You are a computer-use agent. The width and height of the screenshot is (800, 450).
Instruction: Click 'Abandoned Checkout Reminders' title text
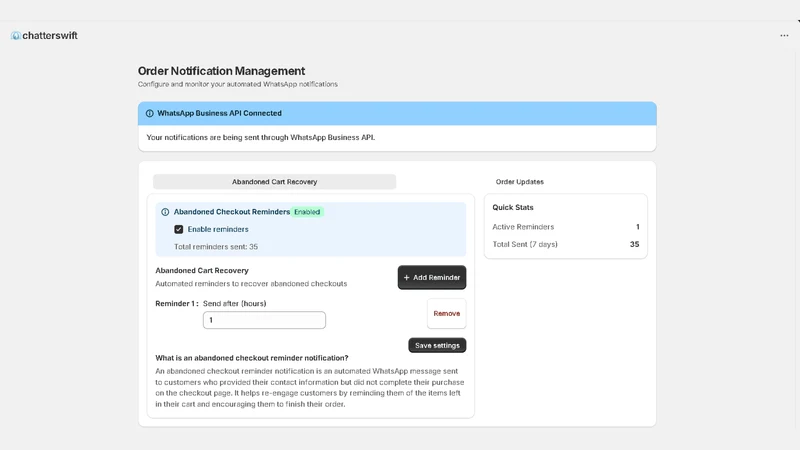(232, 212)
